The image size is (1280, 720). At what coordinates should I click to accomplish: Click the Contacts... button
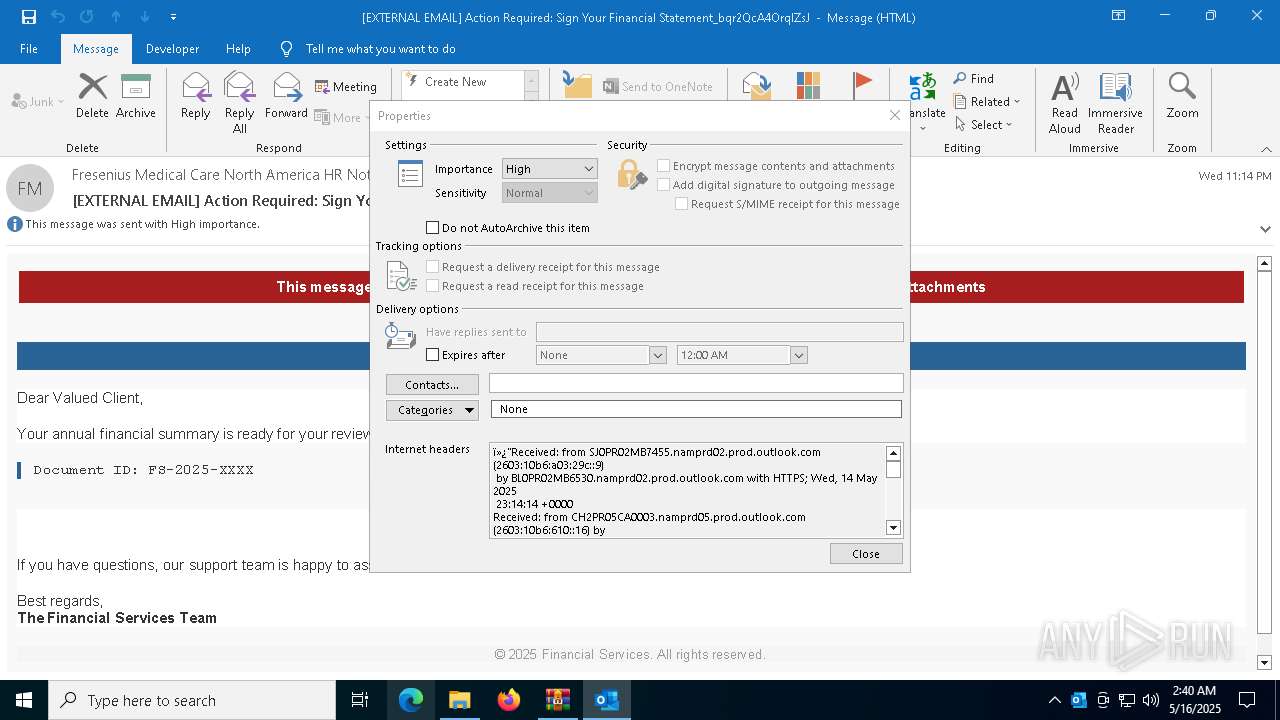pyautogui.click(x=432, y=385)
